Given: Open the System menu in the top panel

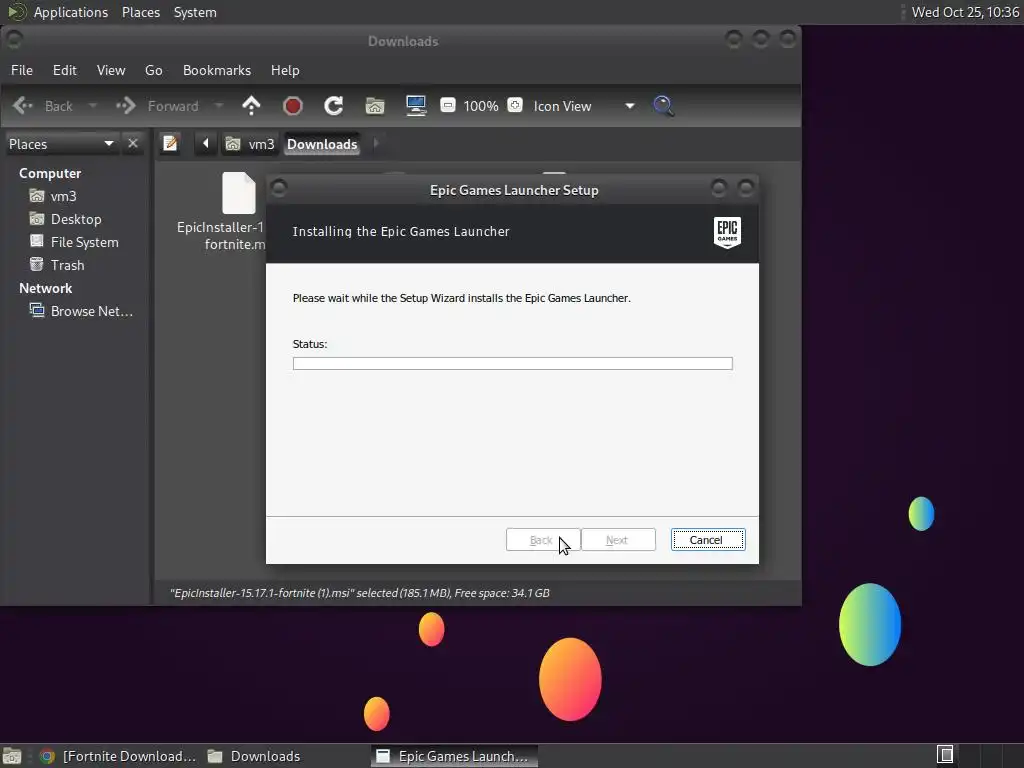Looking at the screenshot, I should 195,12.
